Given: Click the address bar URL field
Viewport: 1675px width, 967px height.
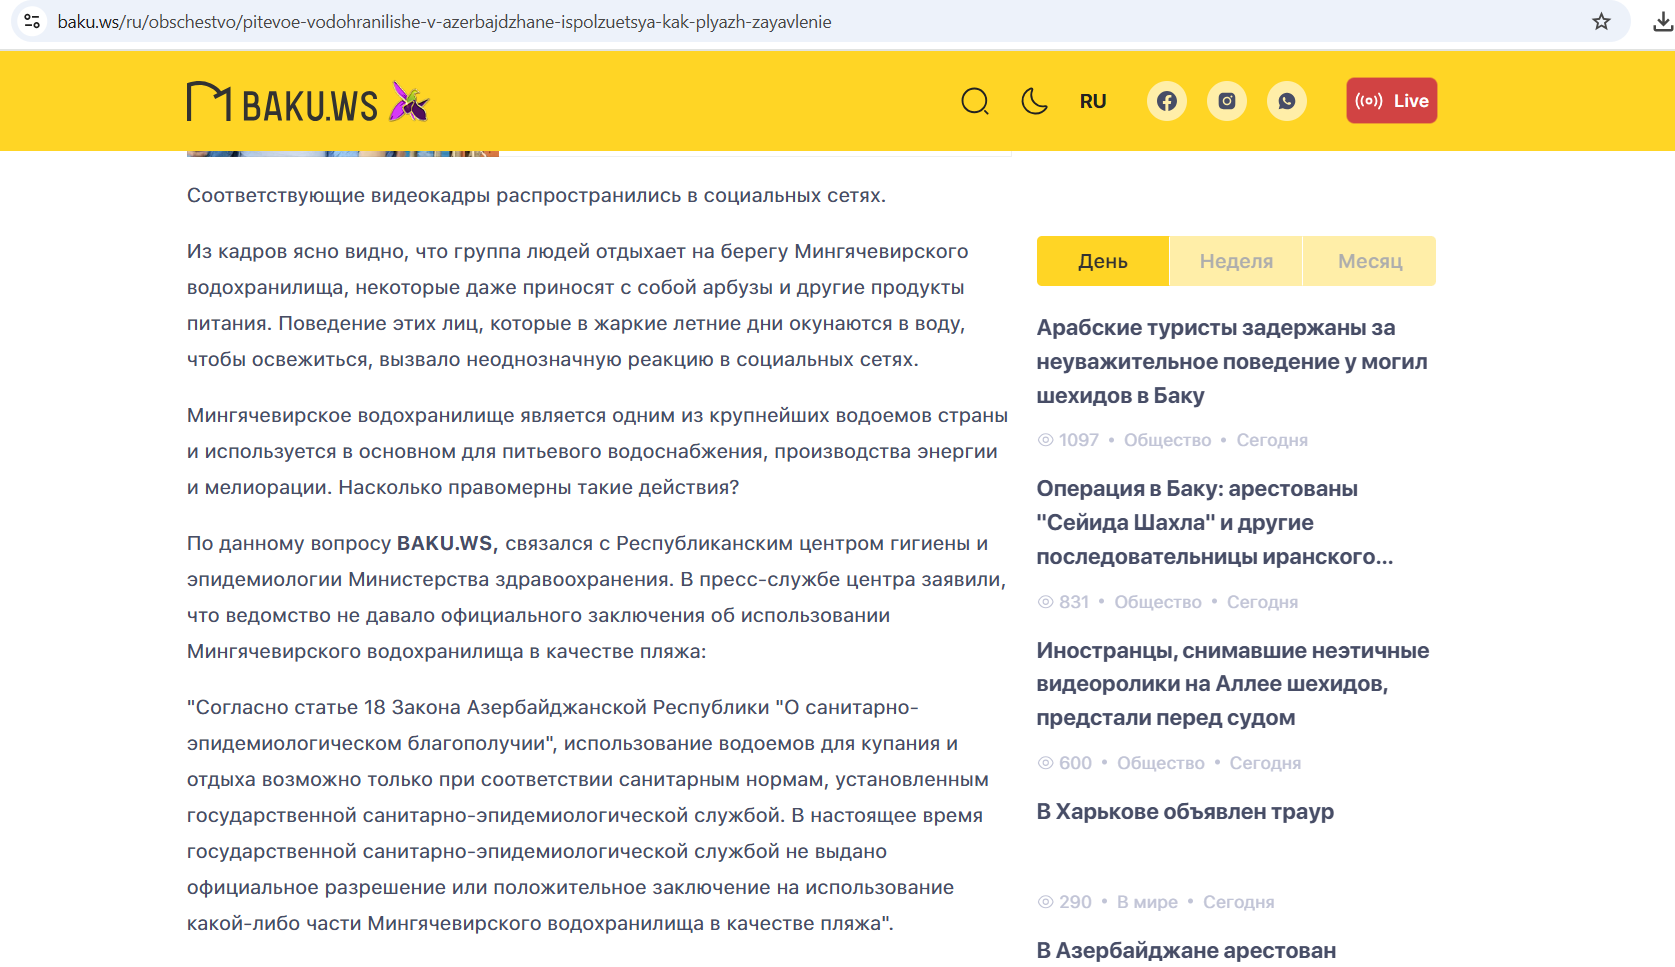Looking at the screenshot, I should click(700, 21).
